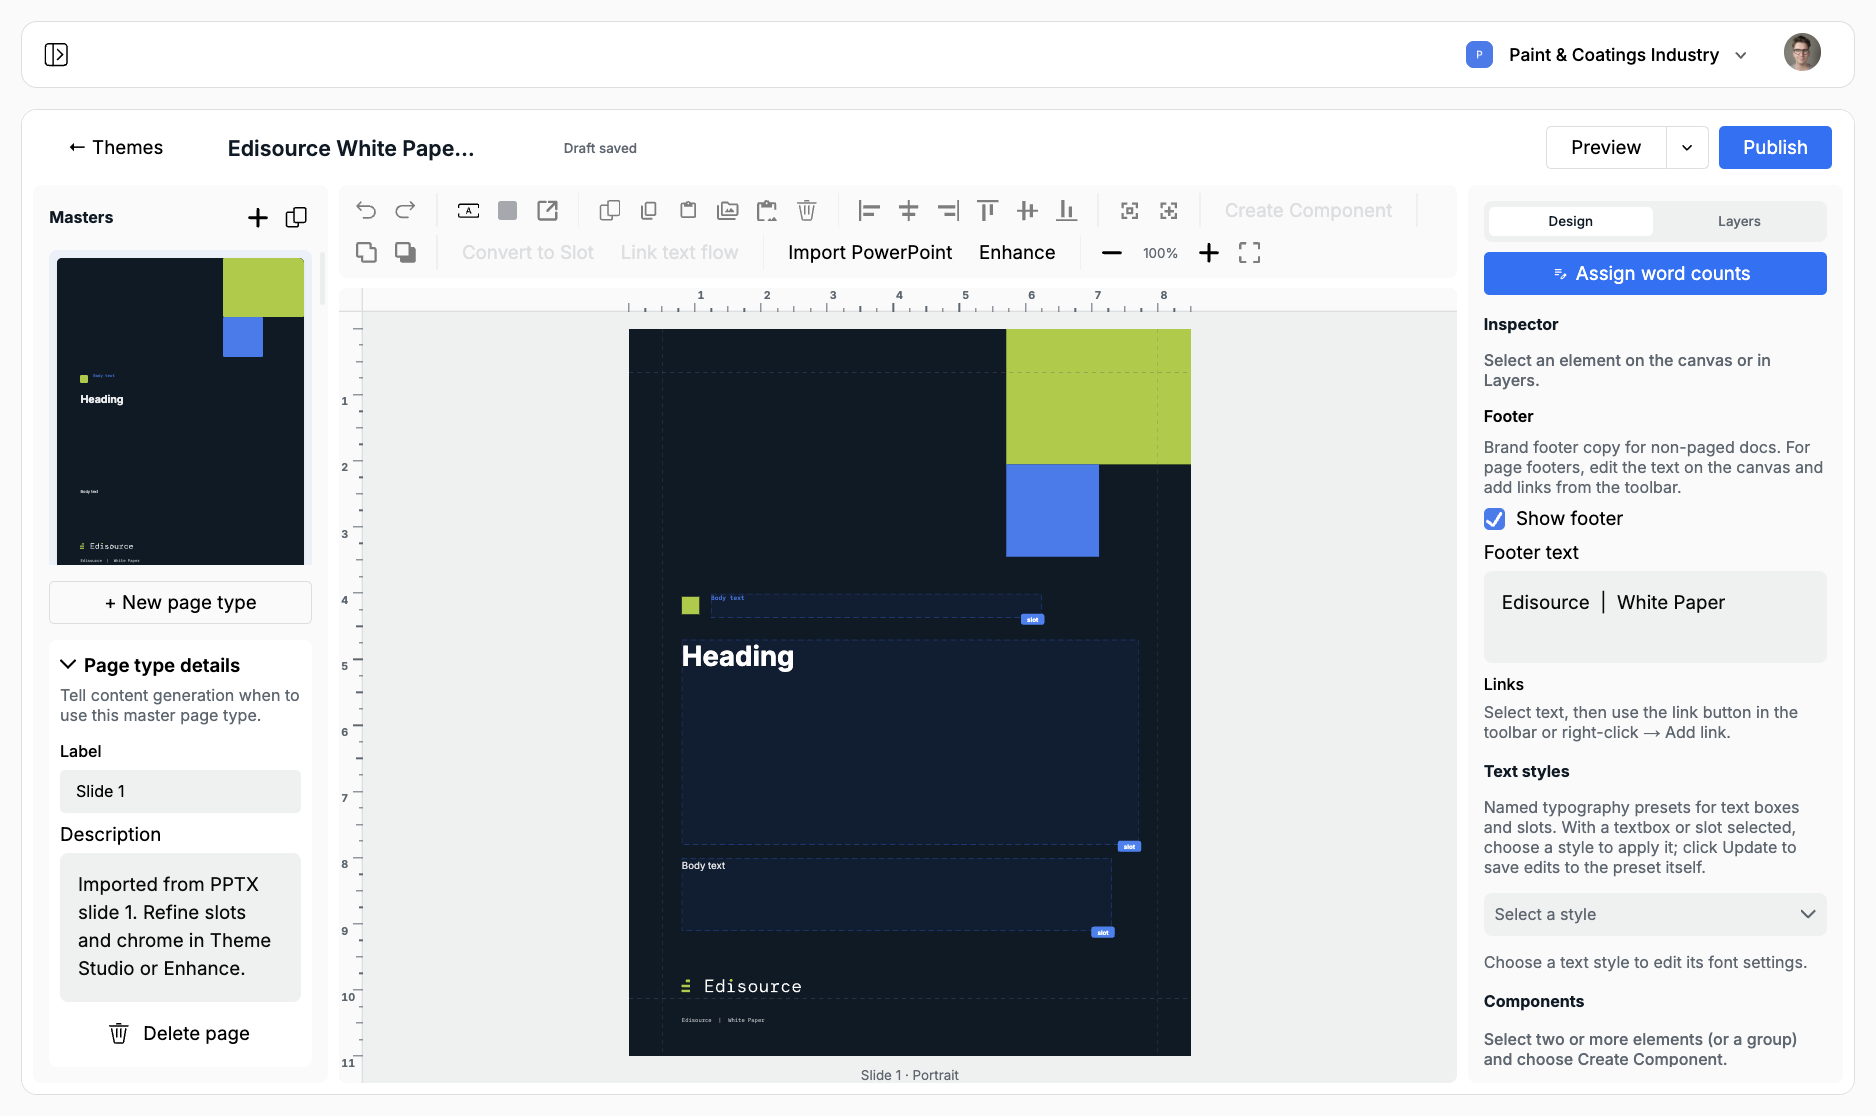The width and height of the screenshot is (1876, 1116).
Task: Click Delete page button
Action: 180,1033
